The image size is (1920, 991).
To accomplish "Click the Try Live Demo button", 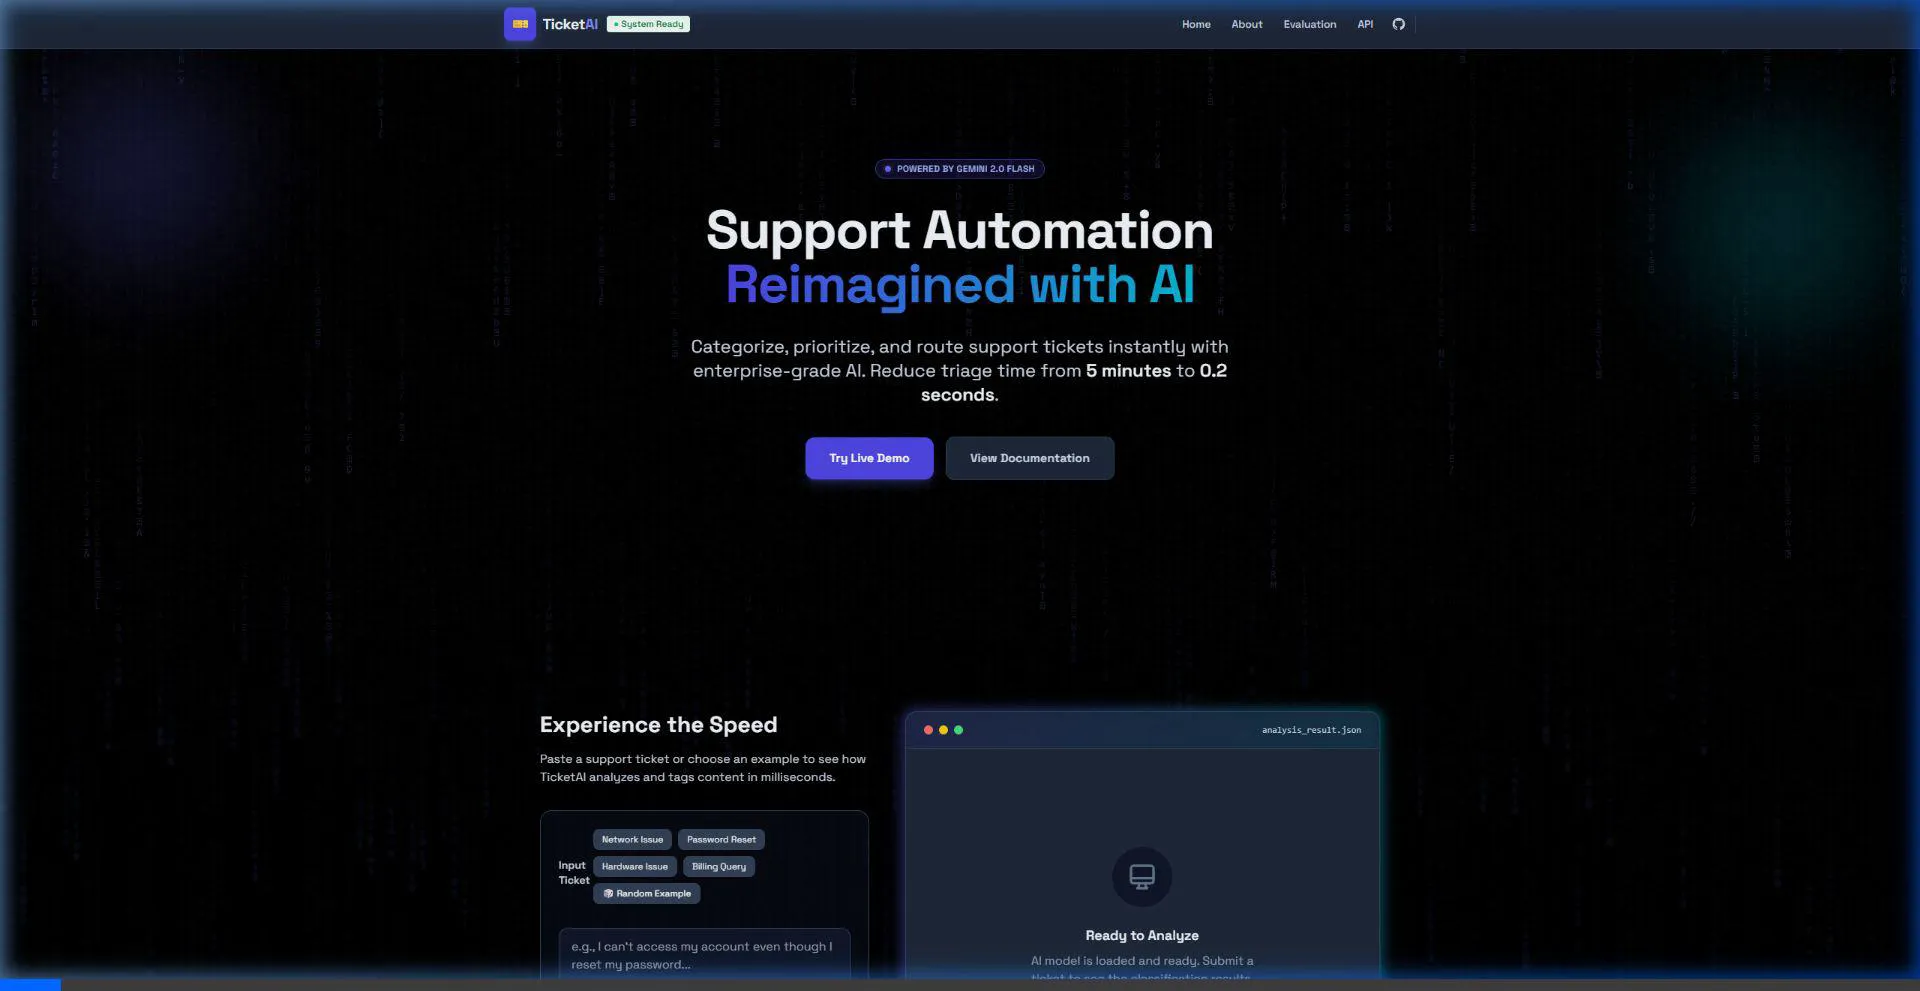I will (x=869, y=458).
